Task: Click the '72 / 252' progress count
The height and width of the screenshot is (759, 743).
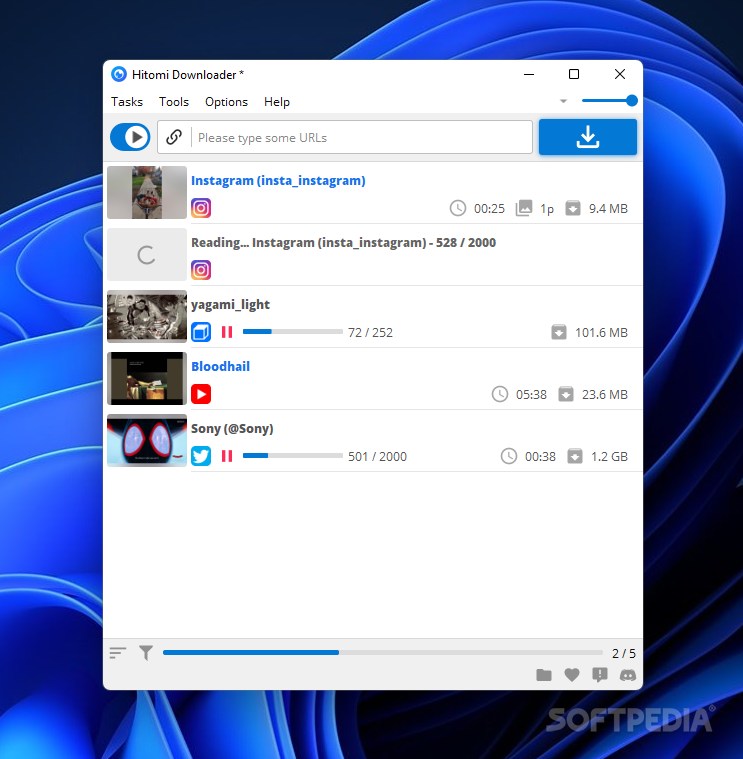Action: click(x=370, y=333)
